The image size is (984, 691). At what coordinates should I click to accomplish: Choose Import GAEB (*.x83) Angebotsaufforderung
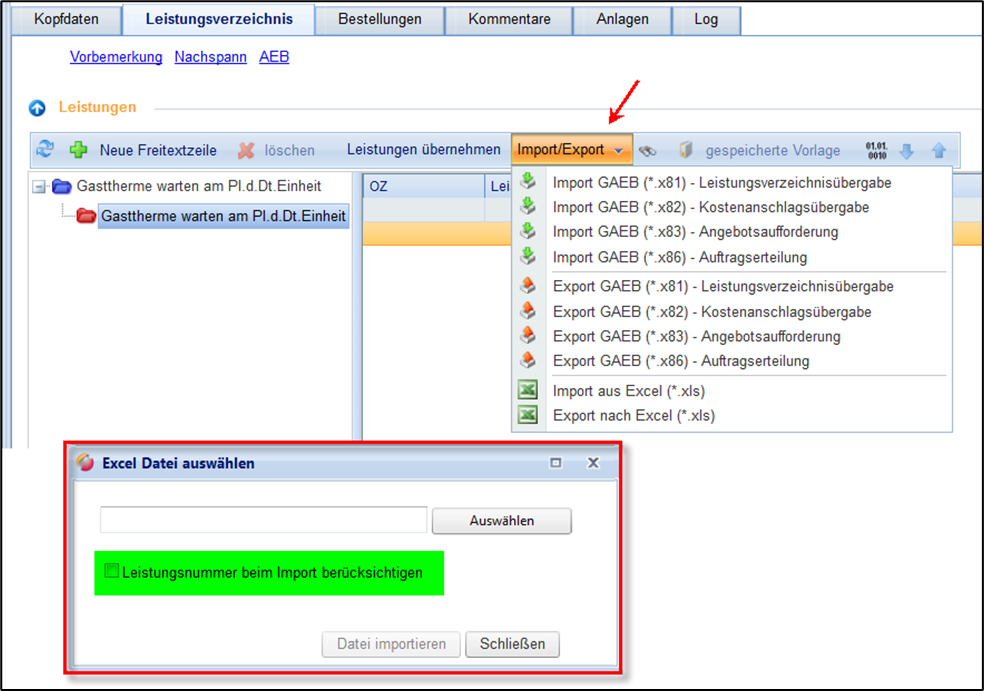pos(695,232)
